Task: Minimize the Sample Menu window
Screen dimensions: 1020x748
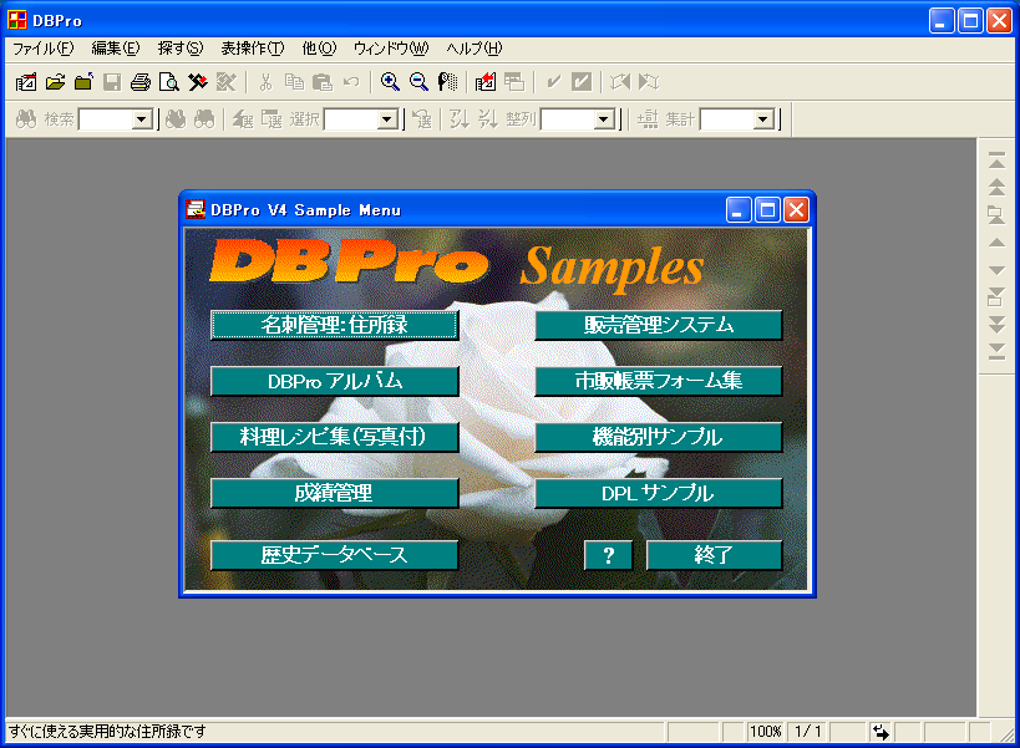Action: pos(738,211)
